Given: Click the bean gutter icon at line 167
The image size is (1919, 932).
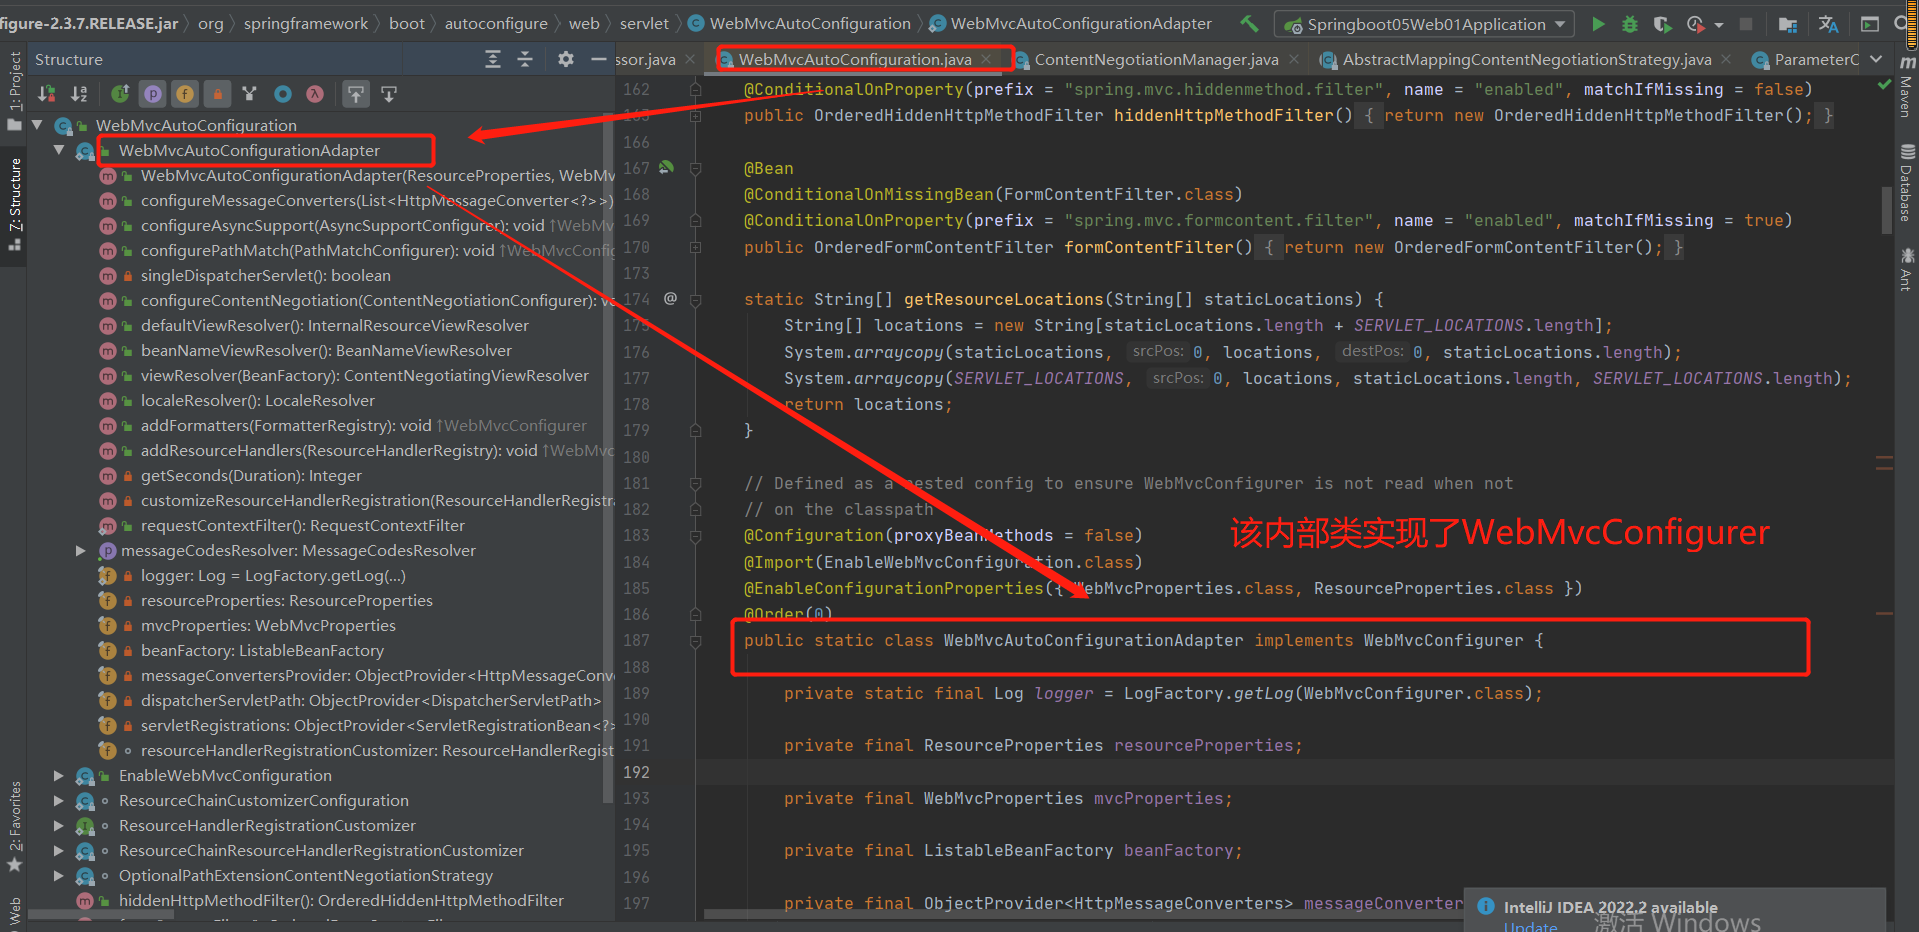Looking at the screenshot, I should (x=666, y=168).
